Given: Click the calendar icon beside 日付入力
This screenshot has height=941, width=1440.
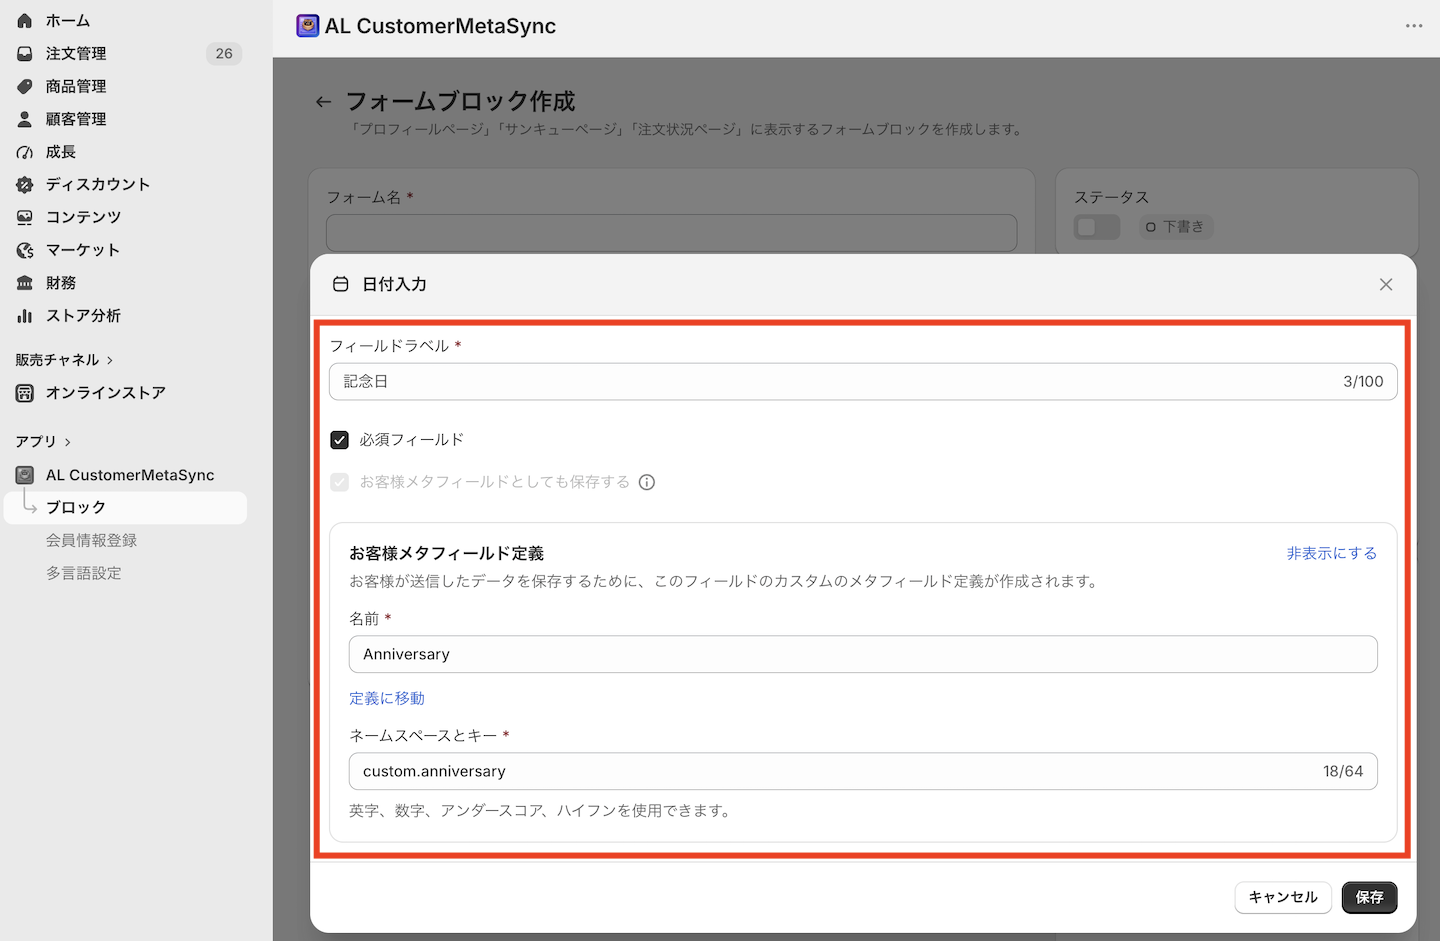Looking at the screenshot, I should tap(340, 284).
